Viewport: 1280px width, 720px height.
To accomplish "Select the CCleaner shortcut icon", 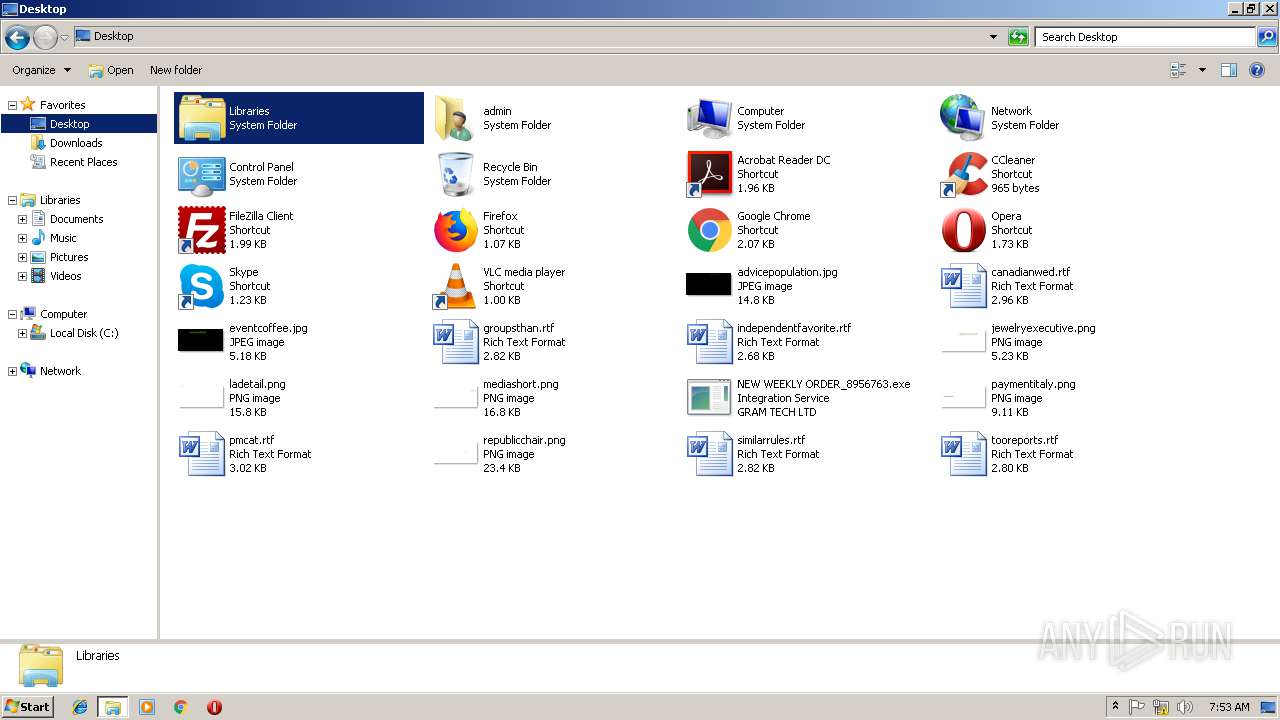I will (x=963, y=174).
